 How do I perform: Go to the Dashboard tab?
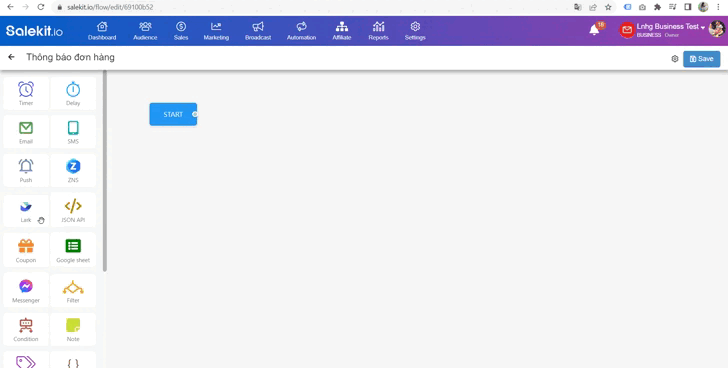click(x=102, y=31)
